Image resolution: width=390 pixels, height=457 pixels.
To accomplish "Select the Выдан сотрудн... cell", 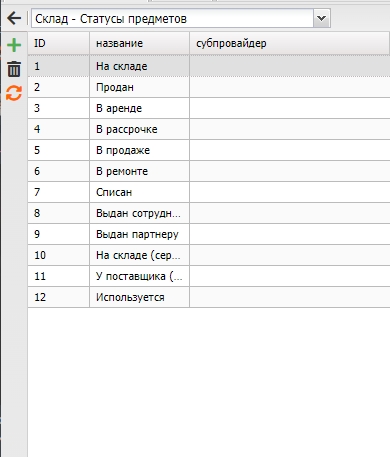I will point(139,213).
